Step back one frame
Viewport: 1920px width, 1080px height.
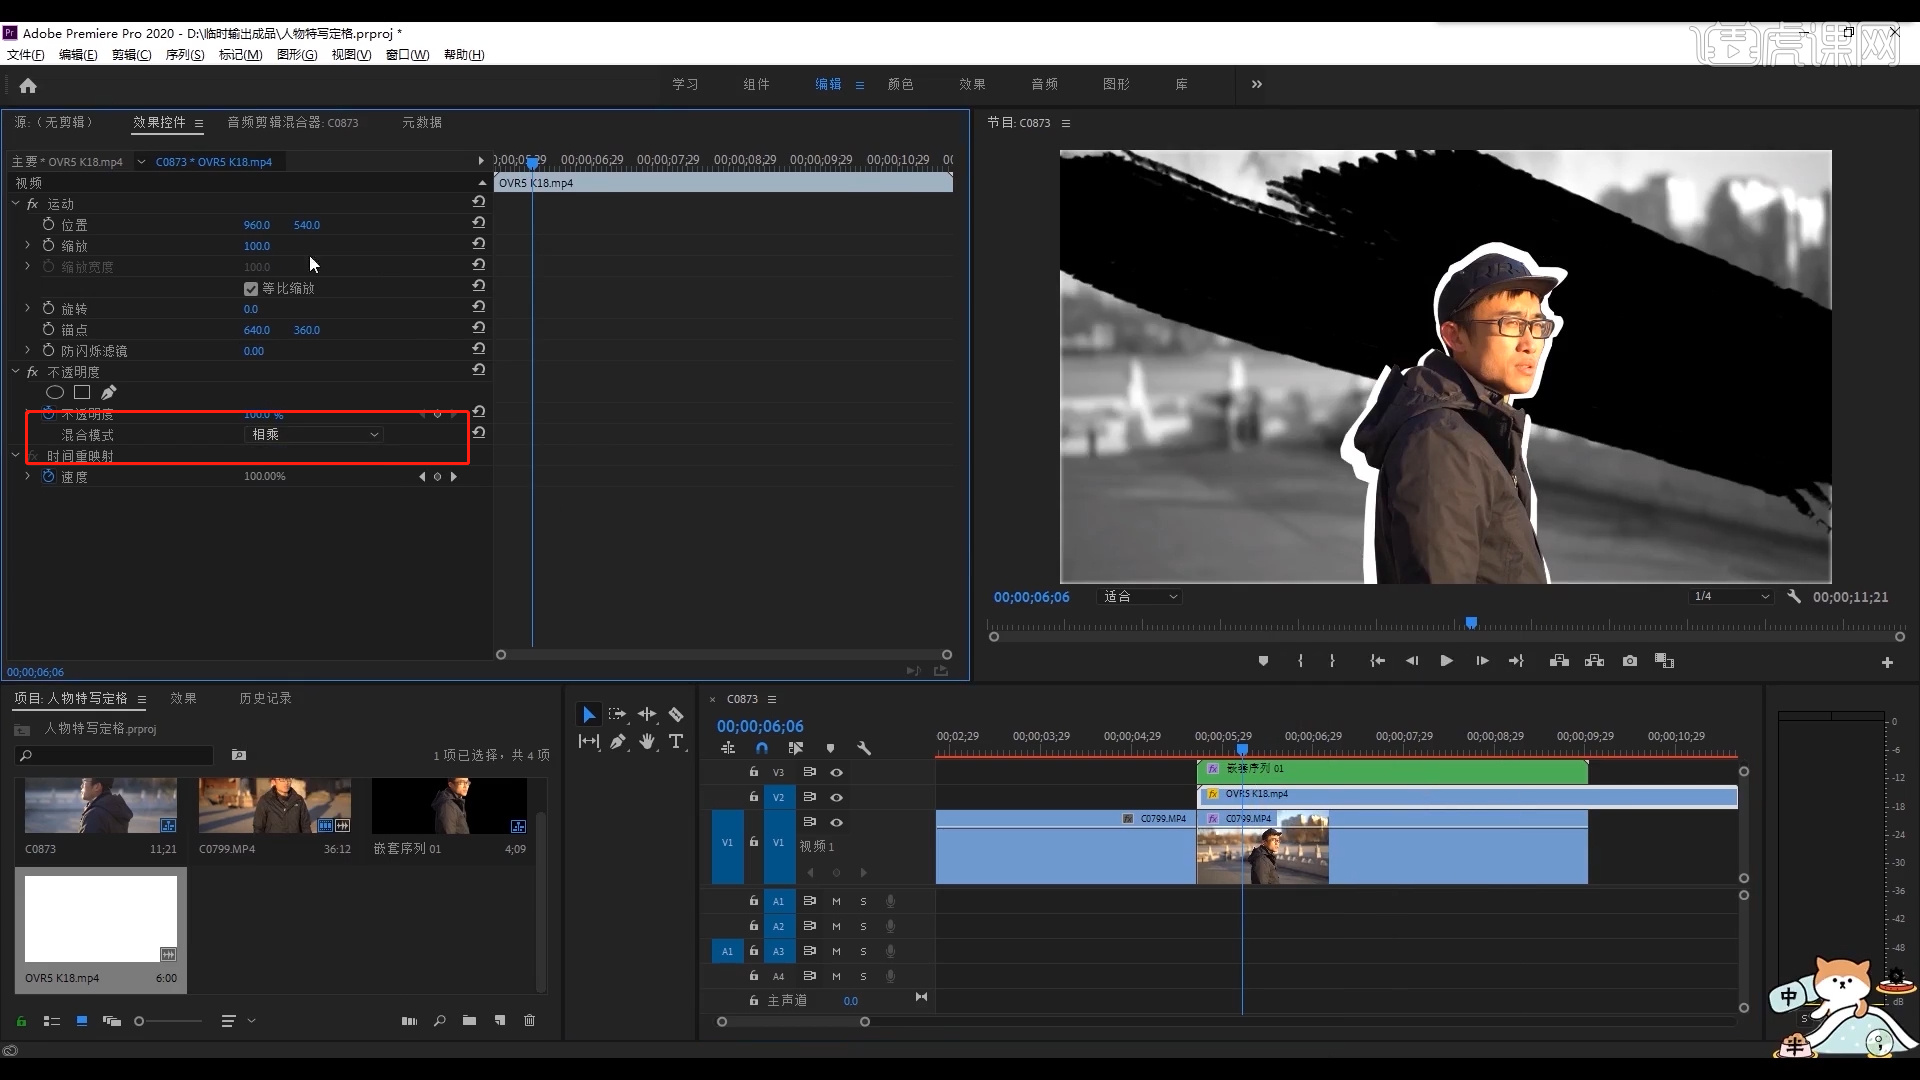[1412, 661]
